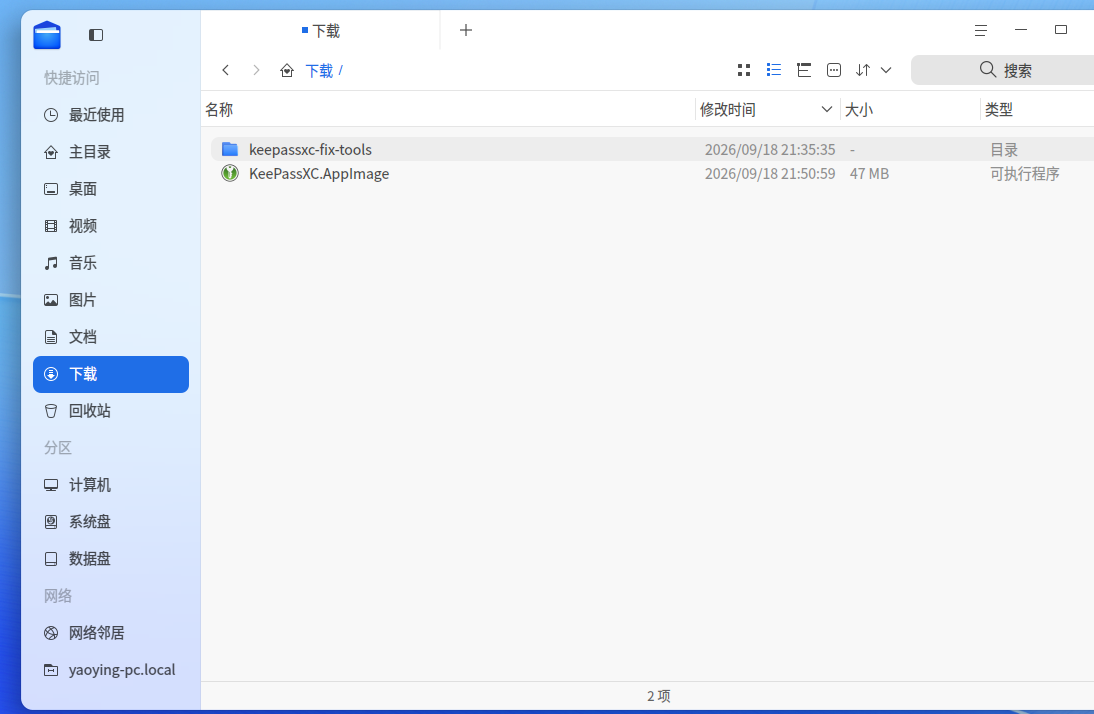Open 系统盘 in the sidebar
Image resolution: width=1094 pixels, height=714 pixels.
coord(111,521)
